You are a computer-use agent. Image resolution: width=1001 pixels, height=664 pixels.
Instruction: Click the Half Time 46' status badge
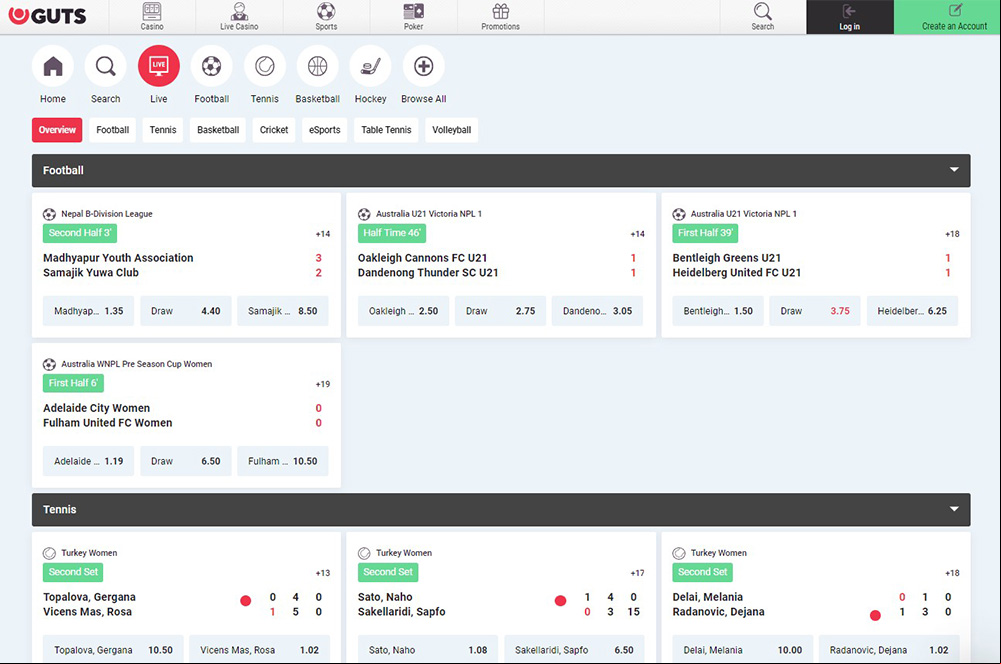[x=391, y=233]
